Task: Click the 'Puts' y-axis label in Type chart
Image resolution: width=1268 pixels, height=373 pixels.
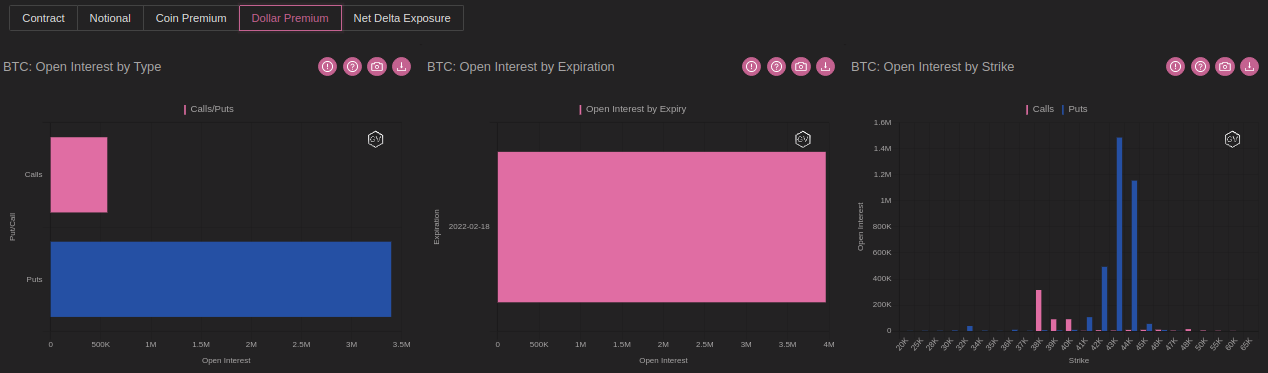Action: click(34, 280)
